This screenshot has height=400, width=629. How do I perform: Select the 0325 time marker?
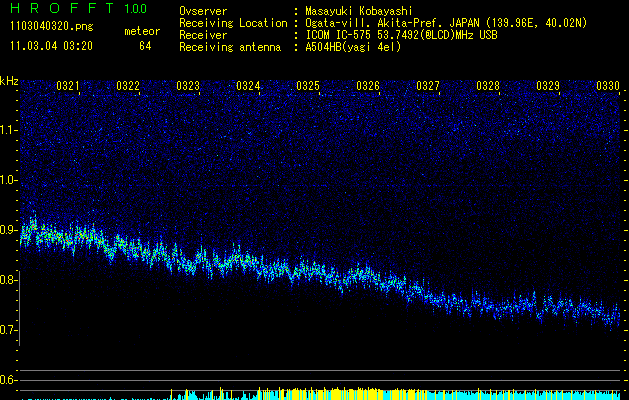(308, 87)
